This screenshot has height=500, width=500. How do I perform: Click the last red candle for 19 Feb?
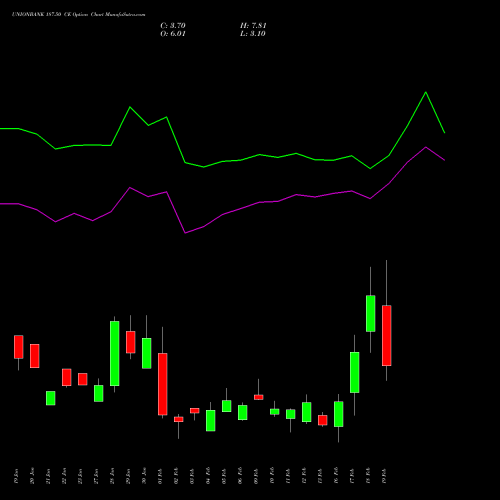point(387,335)
